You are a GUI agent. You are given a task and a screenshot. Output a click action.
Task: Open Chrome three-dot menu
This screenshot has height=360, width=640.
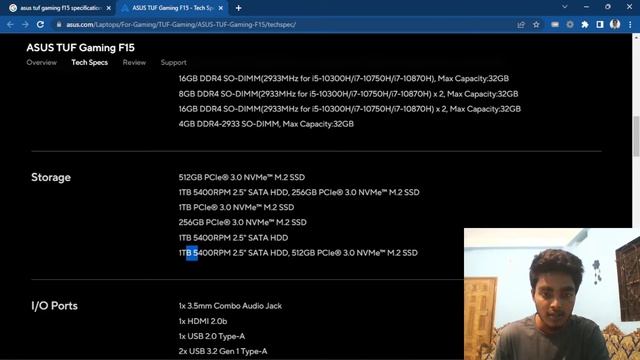630,25
